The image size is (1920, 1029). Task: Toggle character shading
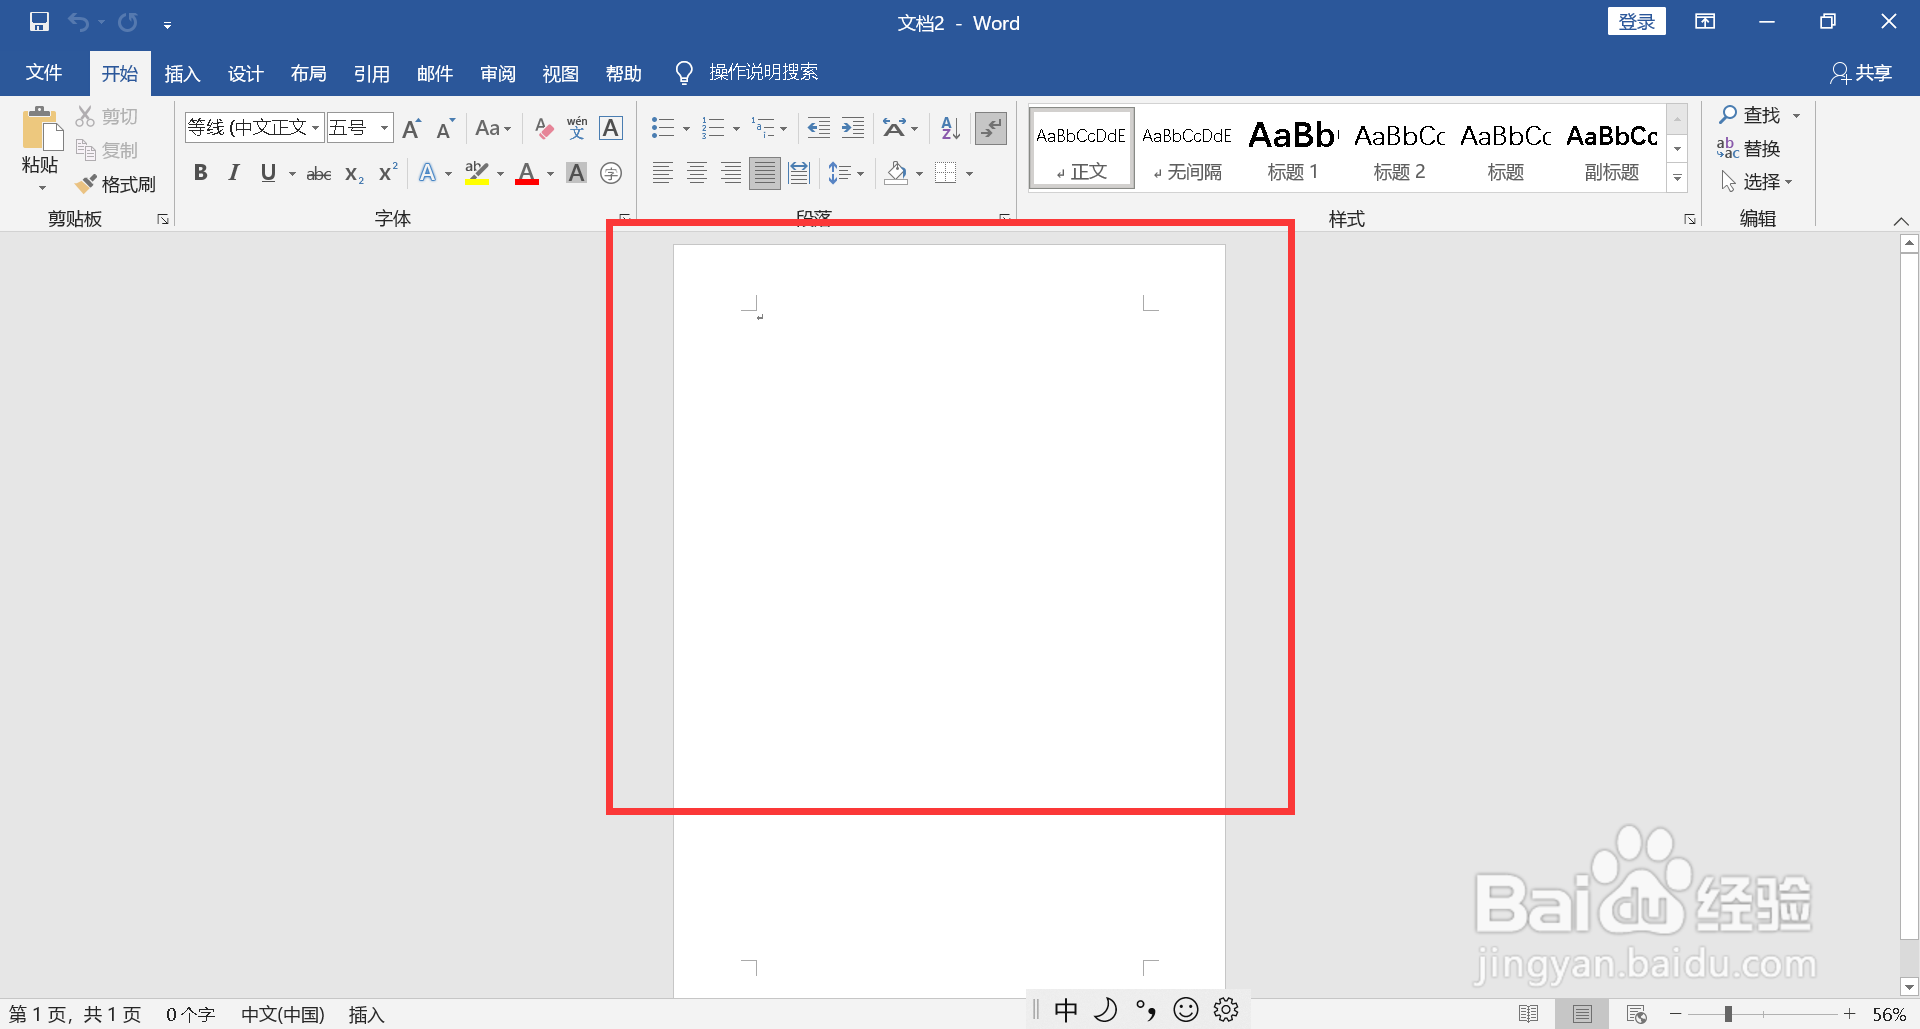tap(577, 174)
